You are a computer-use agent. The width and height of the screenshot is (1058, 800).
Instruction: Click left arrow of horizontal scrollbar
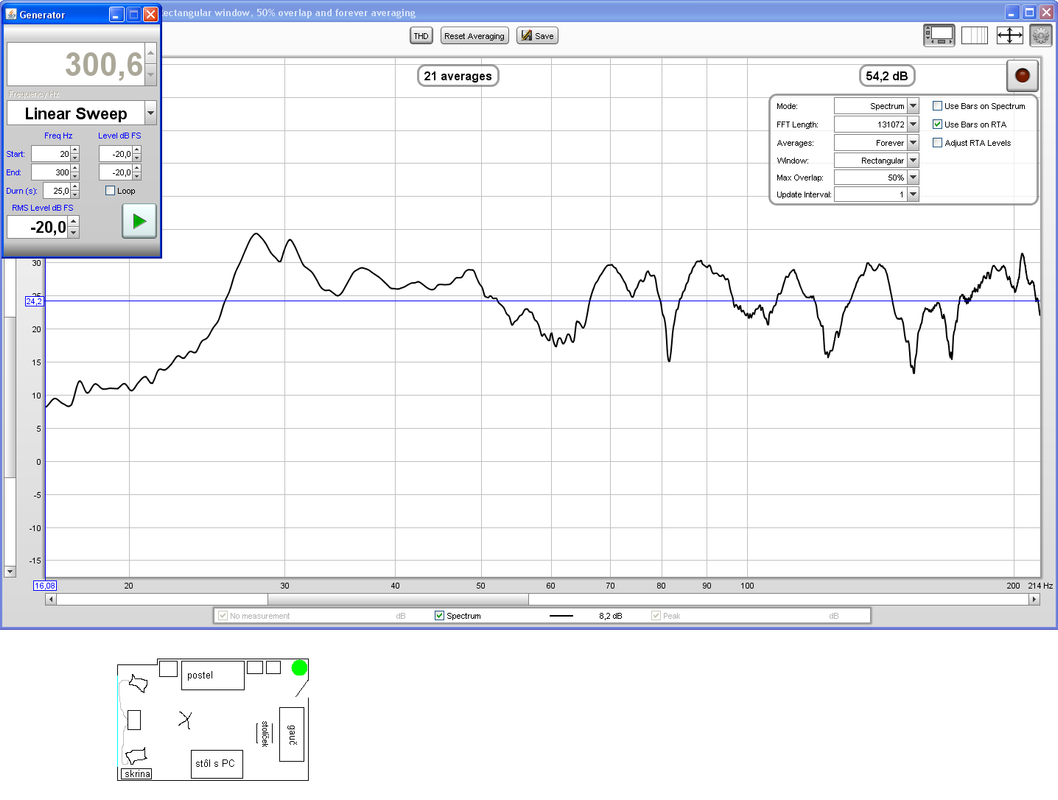tap(51, 599)
